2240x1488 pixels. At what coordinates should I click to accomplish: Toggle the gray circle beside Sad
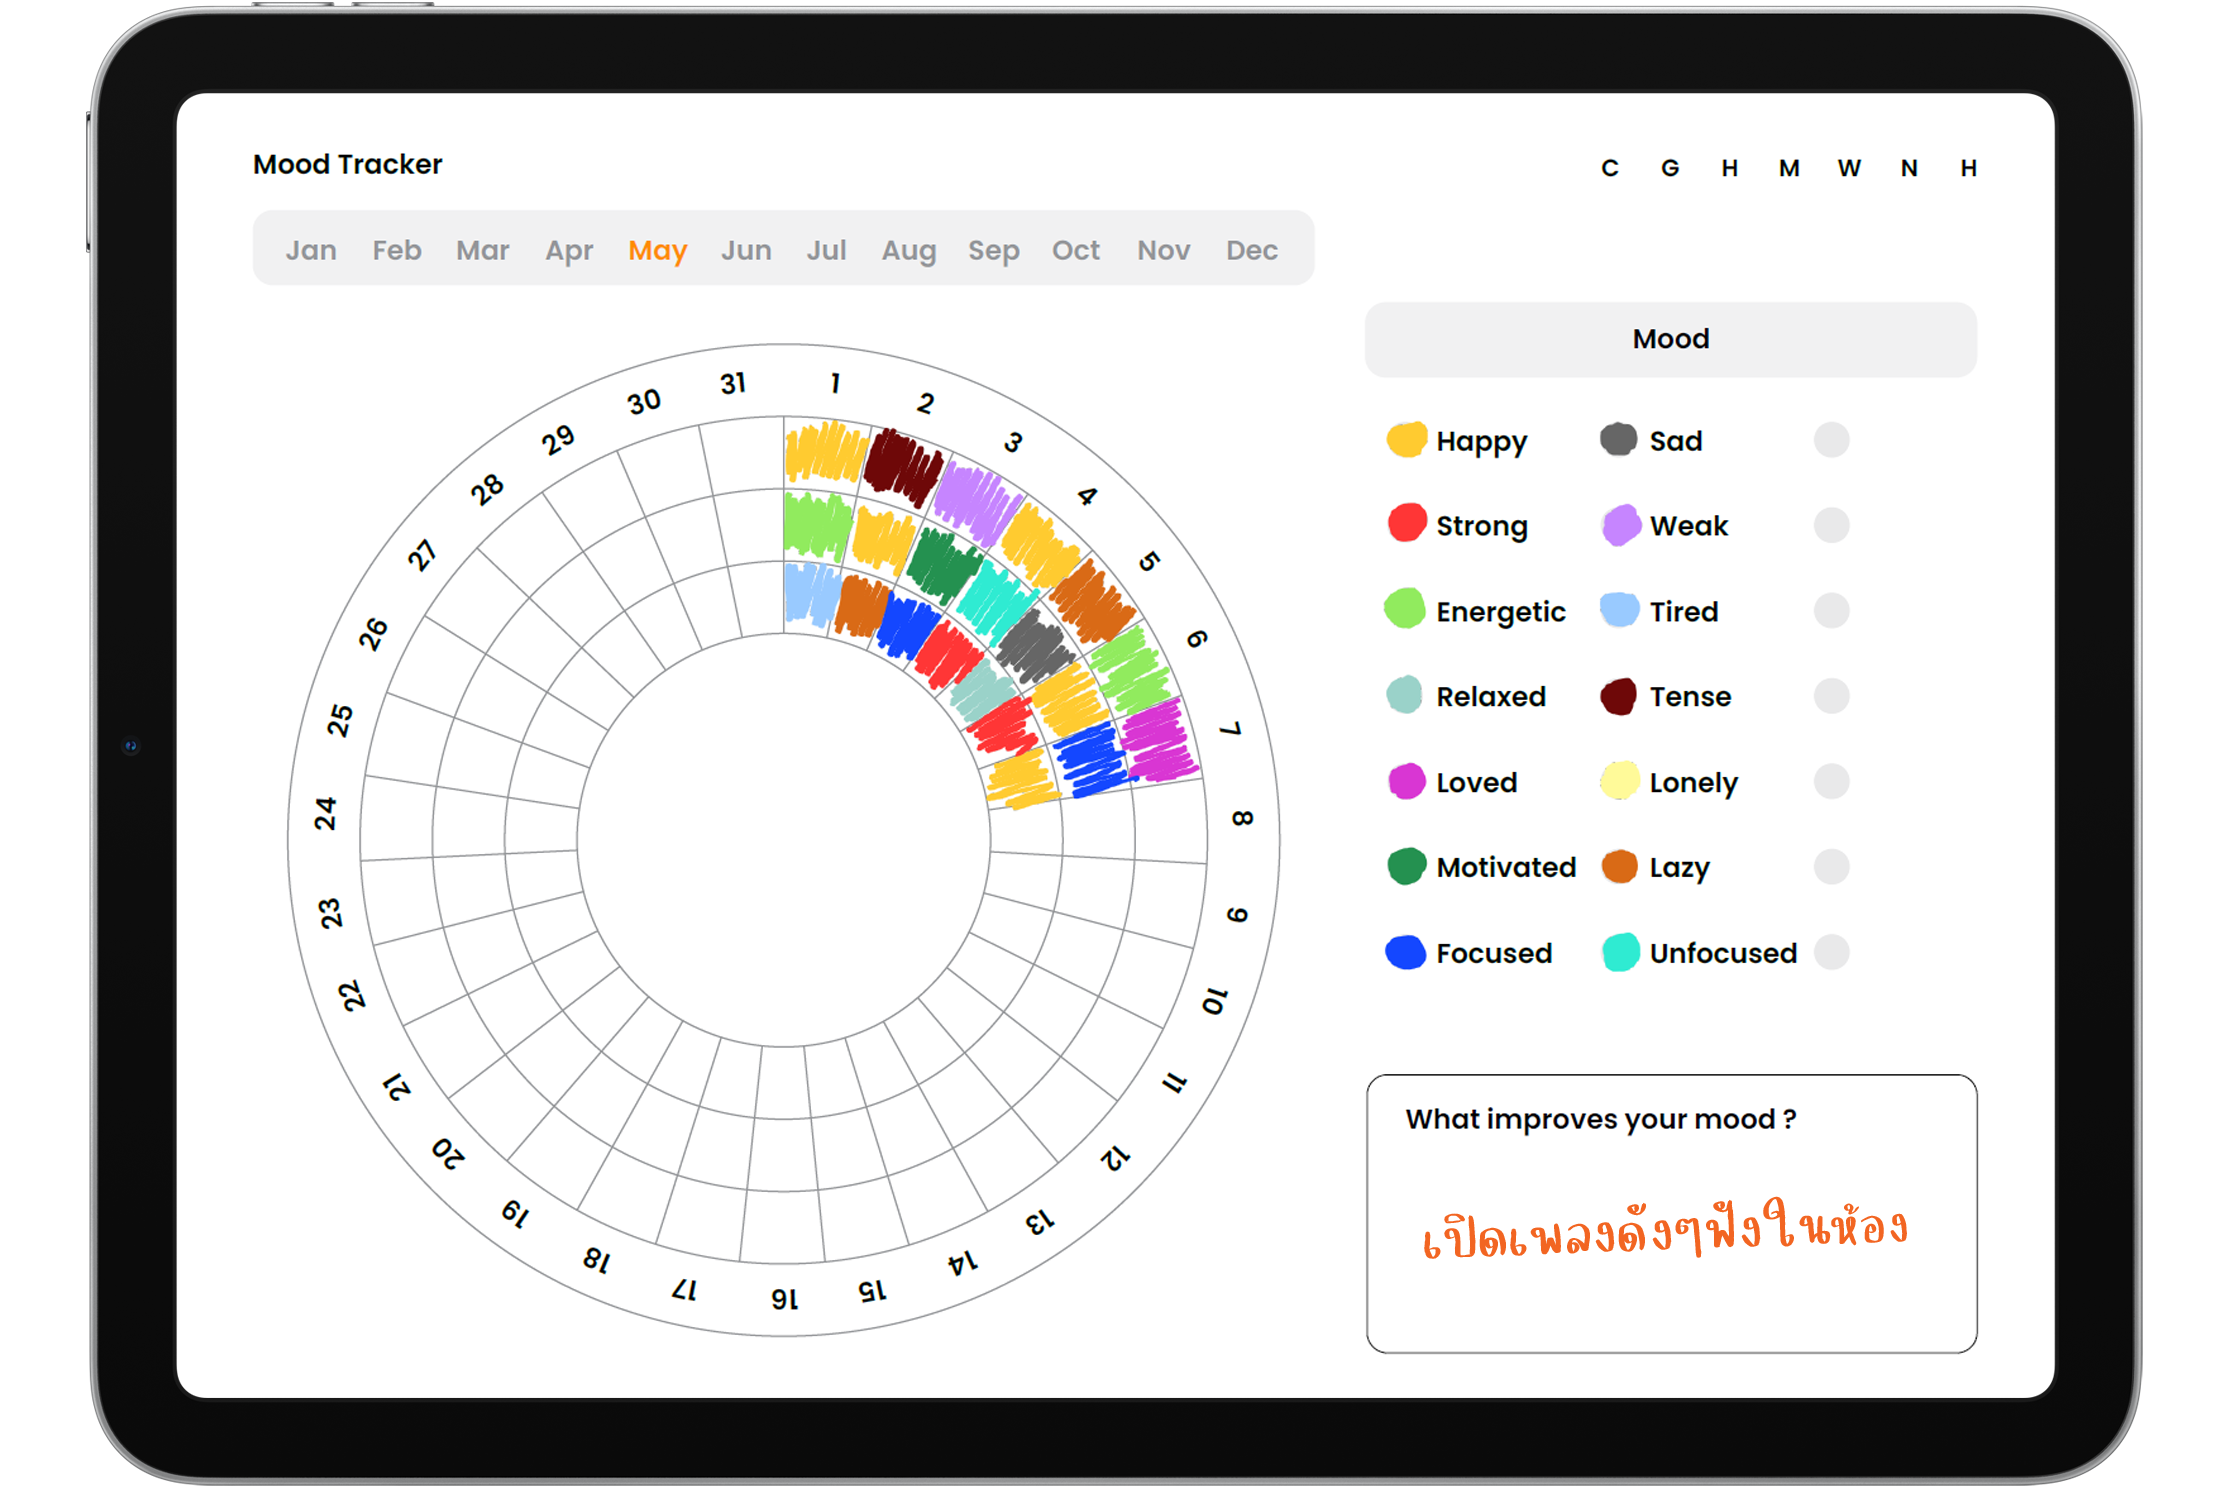click(x=1831, y=440)
